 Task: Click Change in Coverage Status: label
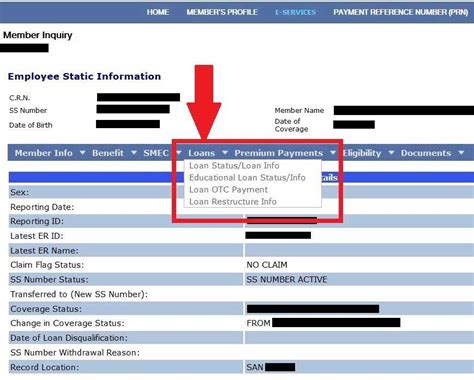click(67, 323)
